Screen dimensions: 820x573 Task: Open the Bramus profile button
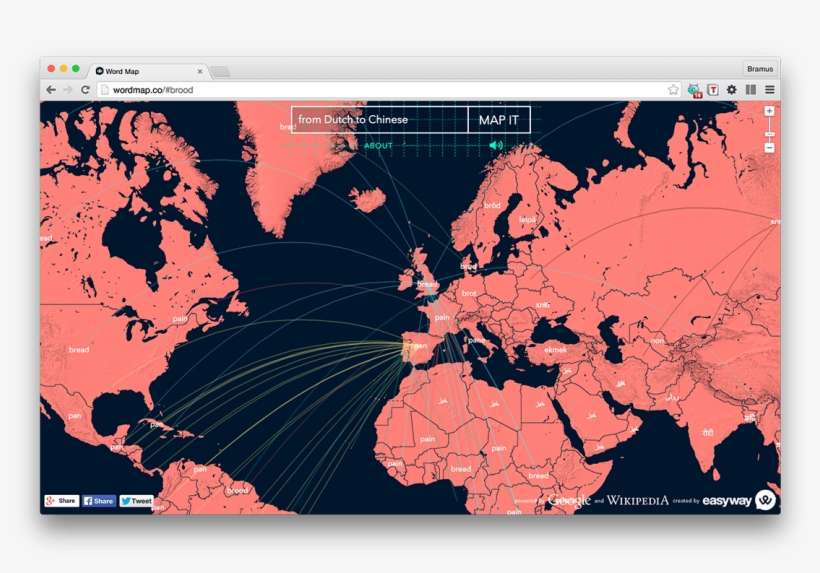759,70
